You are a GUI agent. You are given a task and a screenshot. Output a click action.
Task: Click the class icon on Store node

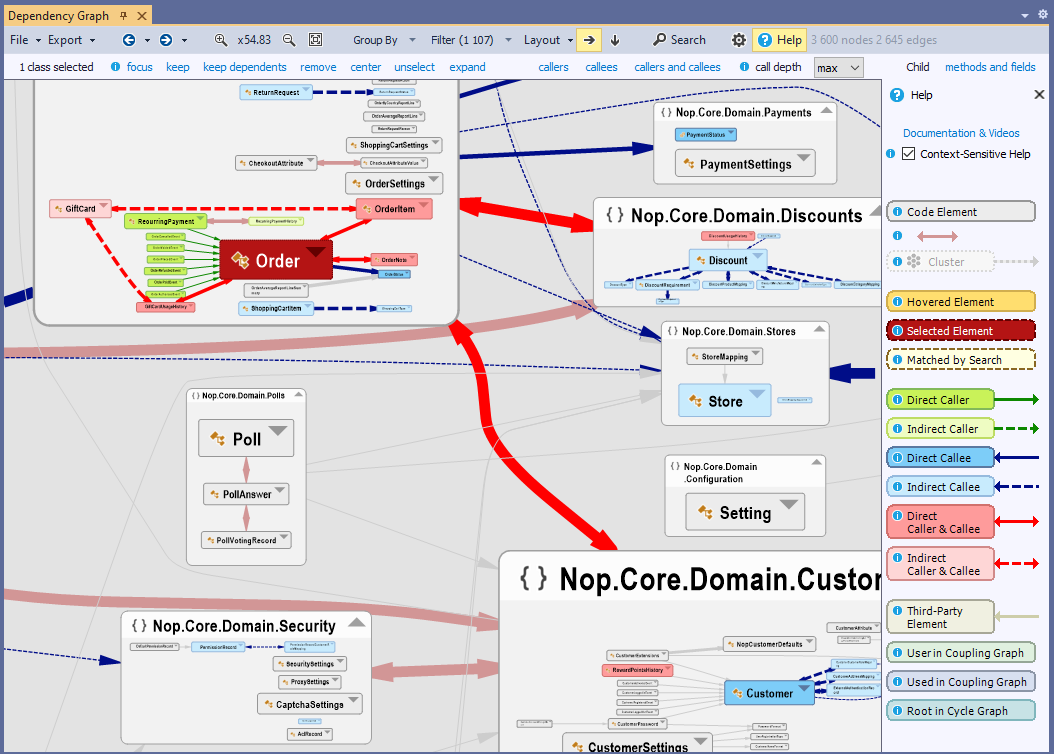[695, 401]
